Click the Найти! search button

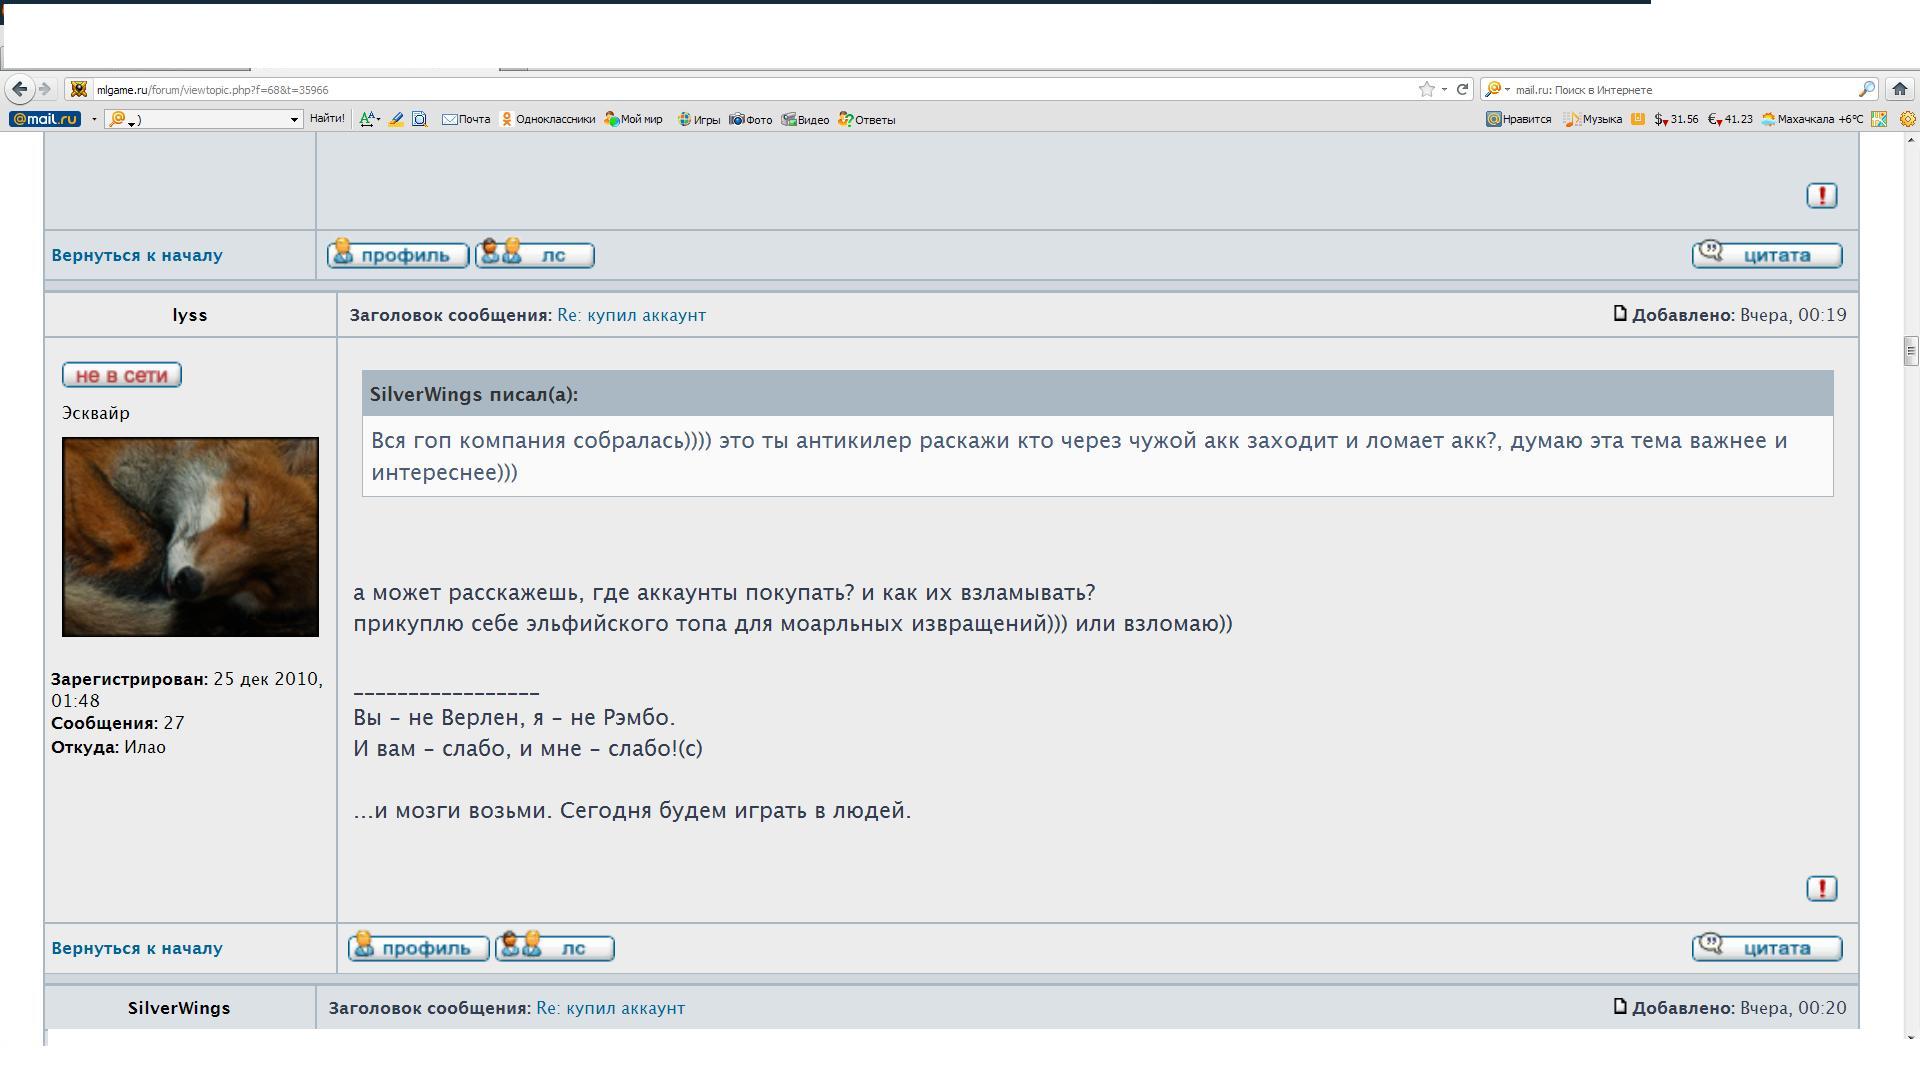pos(327,118)
